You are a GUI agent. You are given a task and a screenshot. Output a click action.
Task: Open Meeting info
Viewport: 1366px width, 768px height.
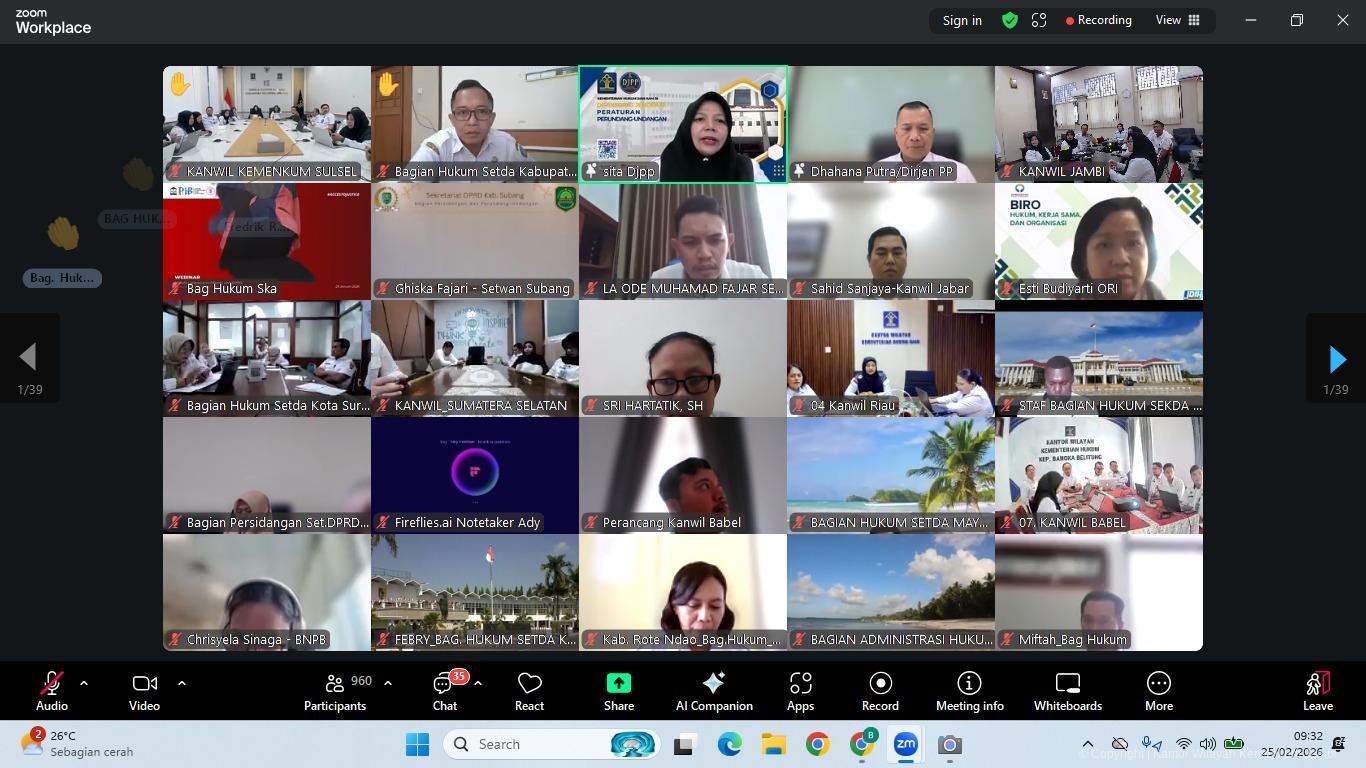coord(969,691)
